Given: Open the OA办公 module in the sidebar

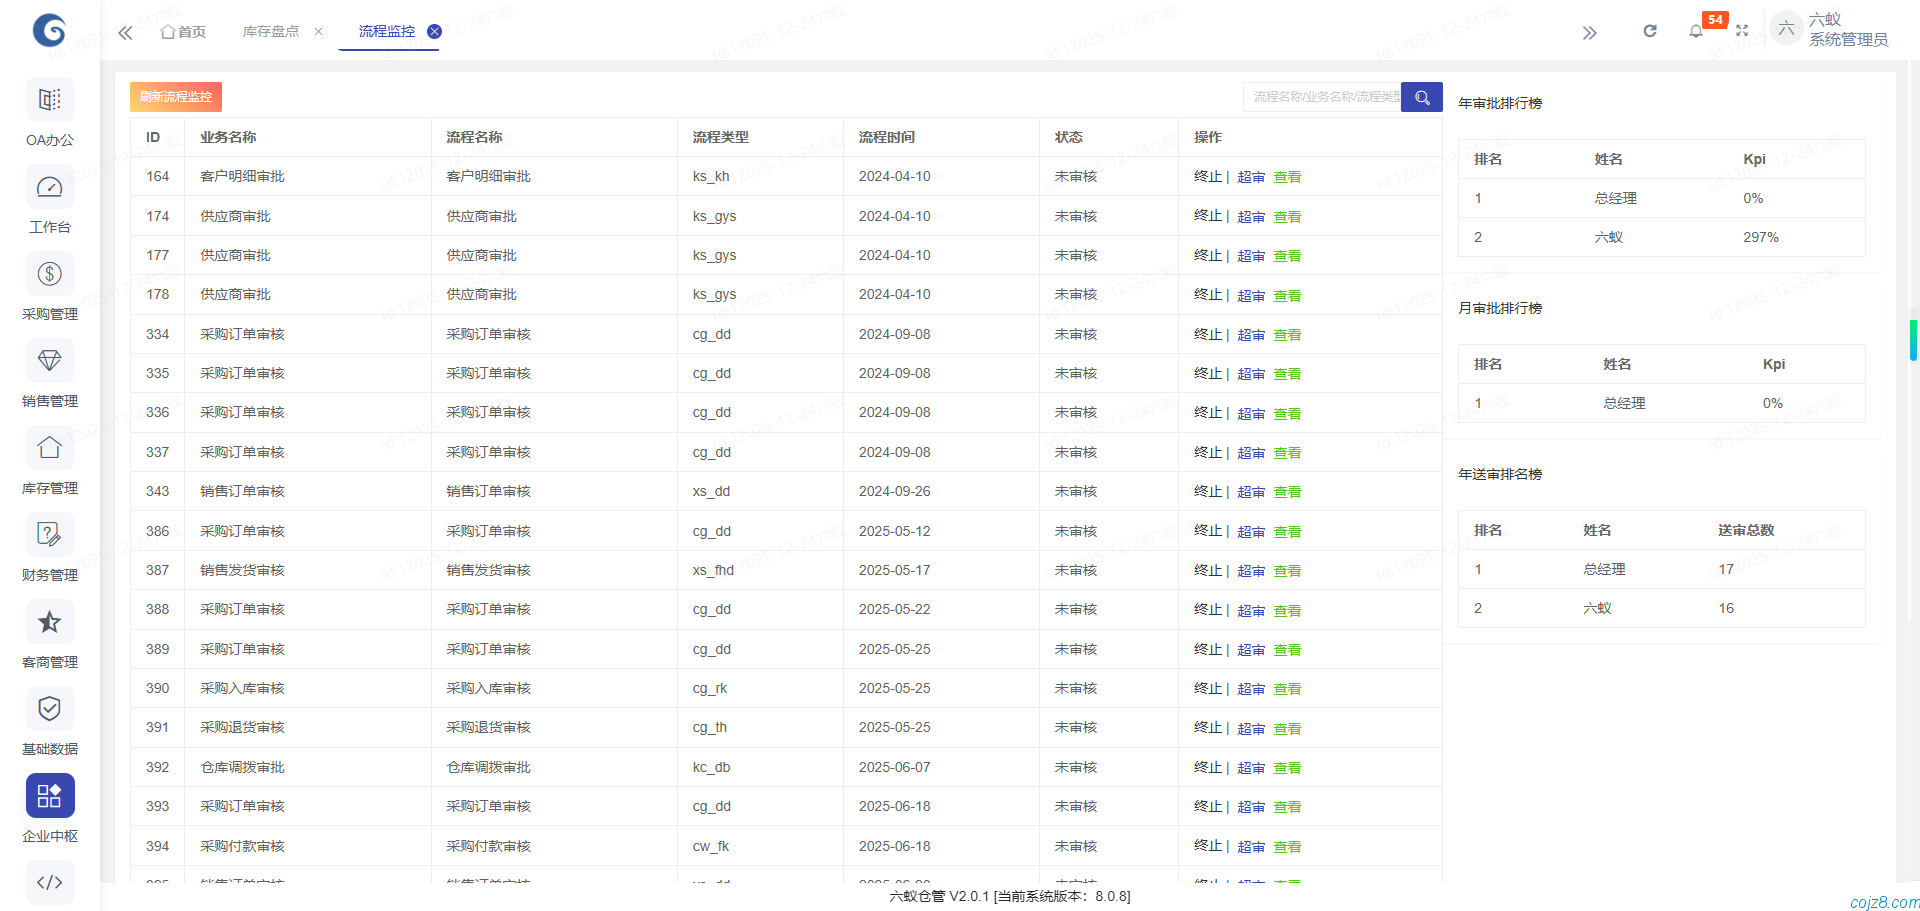Looking at the screenshot, I should (49, 110).
